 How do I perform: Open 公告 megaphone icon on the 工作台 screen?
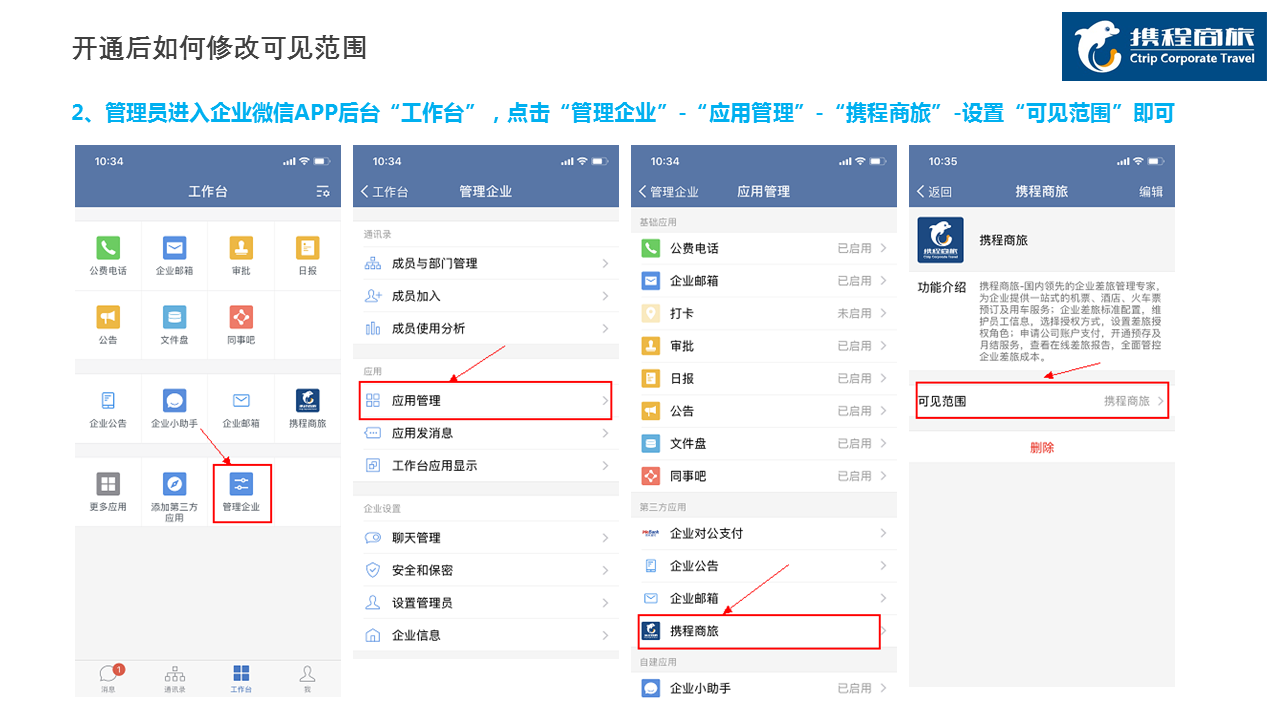pyautogui.click(x=108, y=317)
